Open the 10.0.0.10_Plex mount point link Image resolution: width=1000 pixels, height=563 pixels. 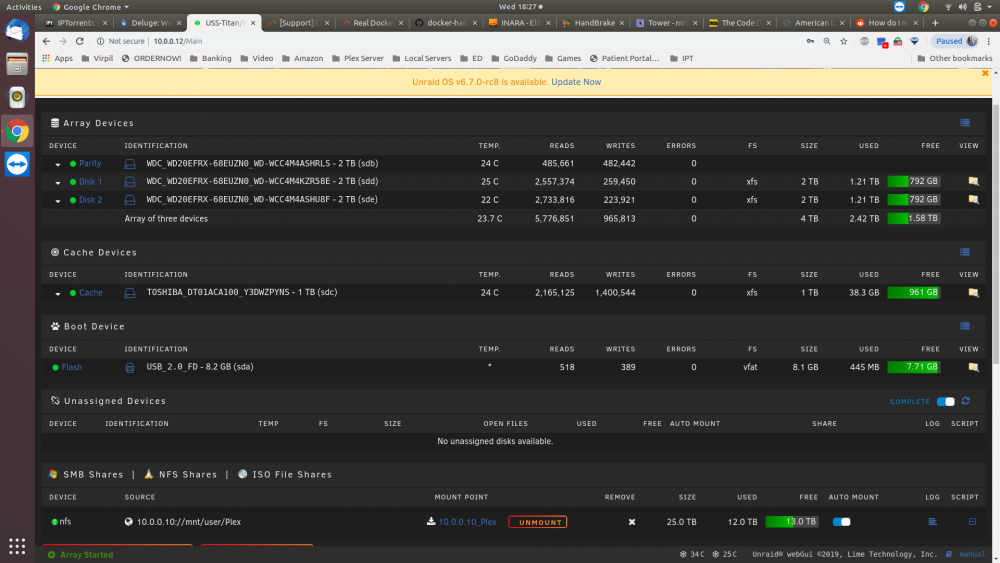click(467, 522)
